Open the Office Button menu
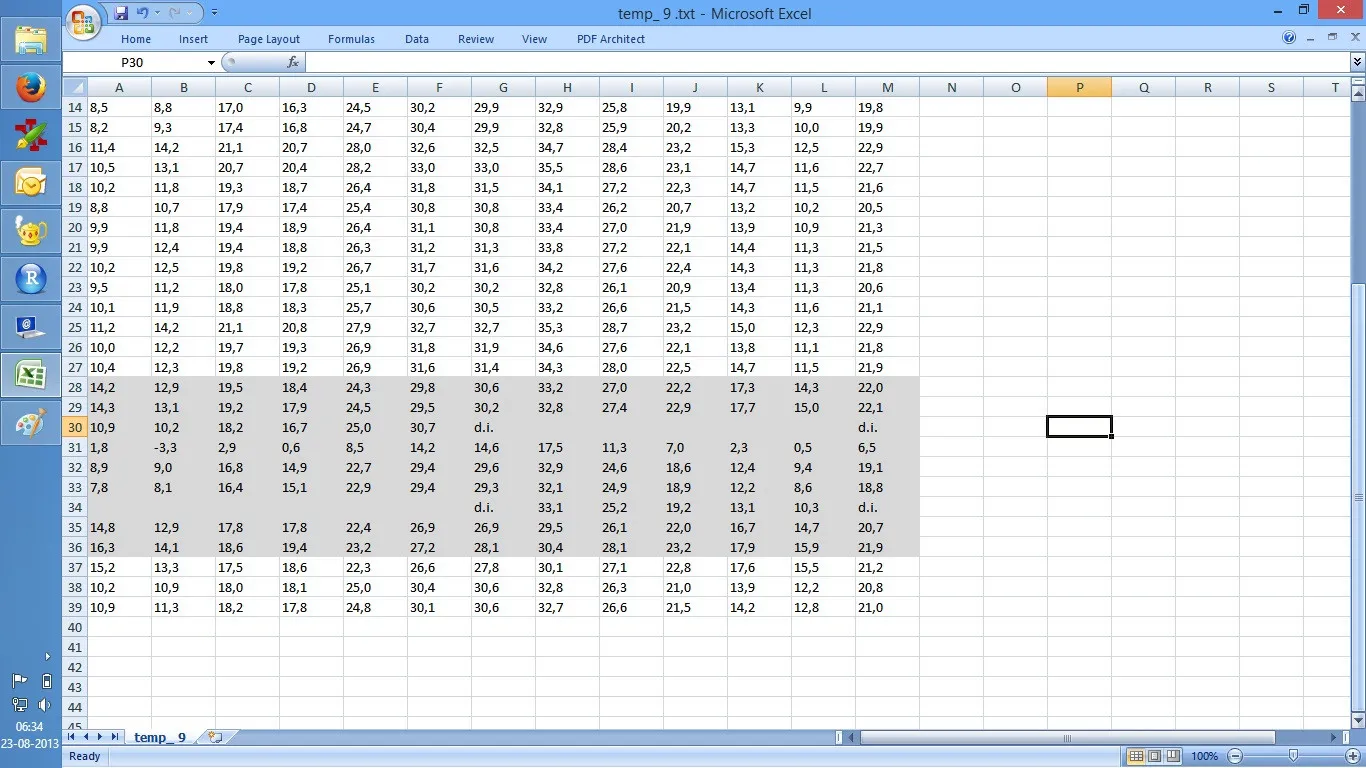This screenshot has height=768, width=1366. click(85, 21)
